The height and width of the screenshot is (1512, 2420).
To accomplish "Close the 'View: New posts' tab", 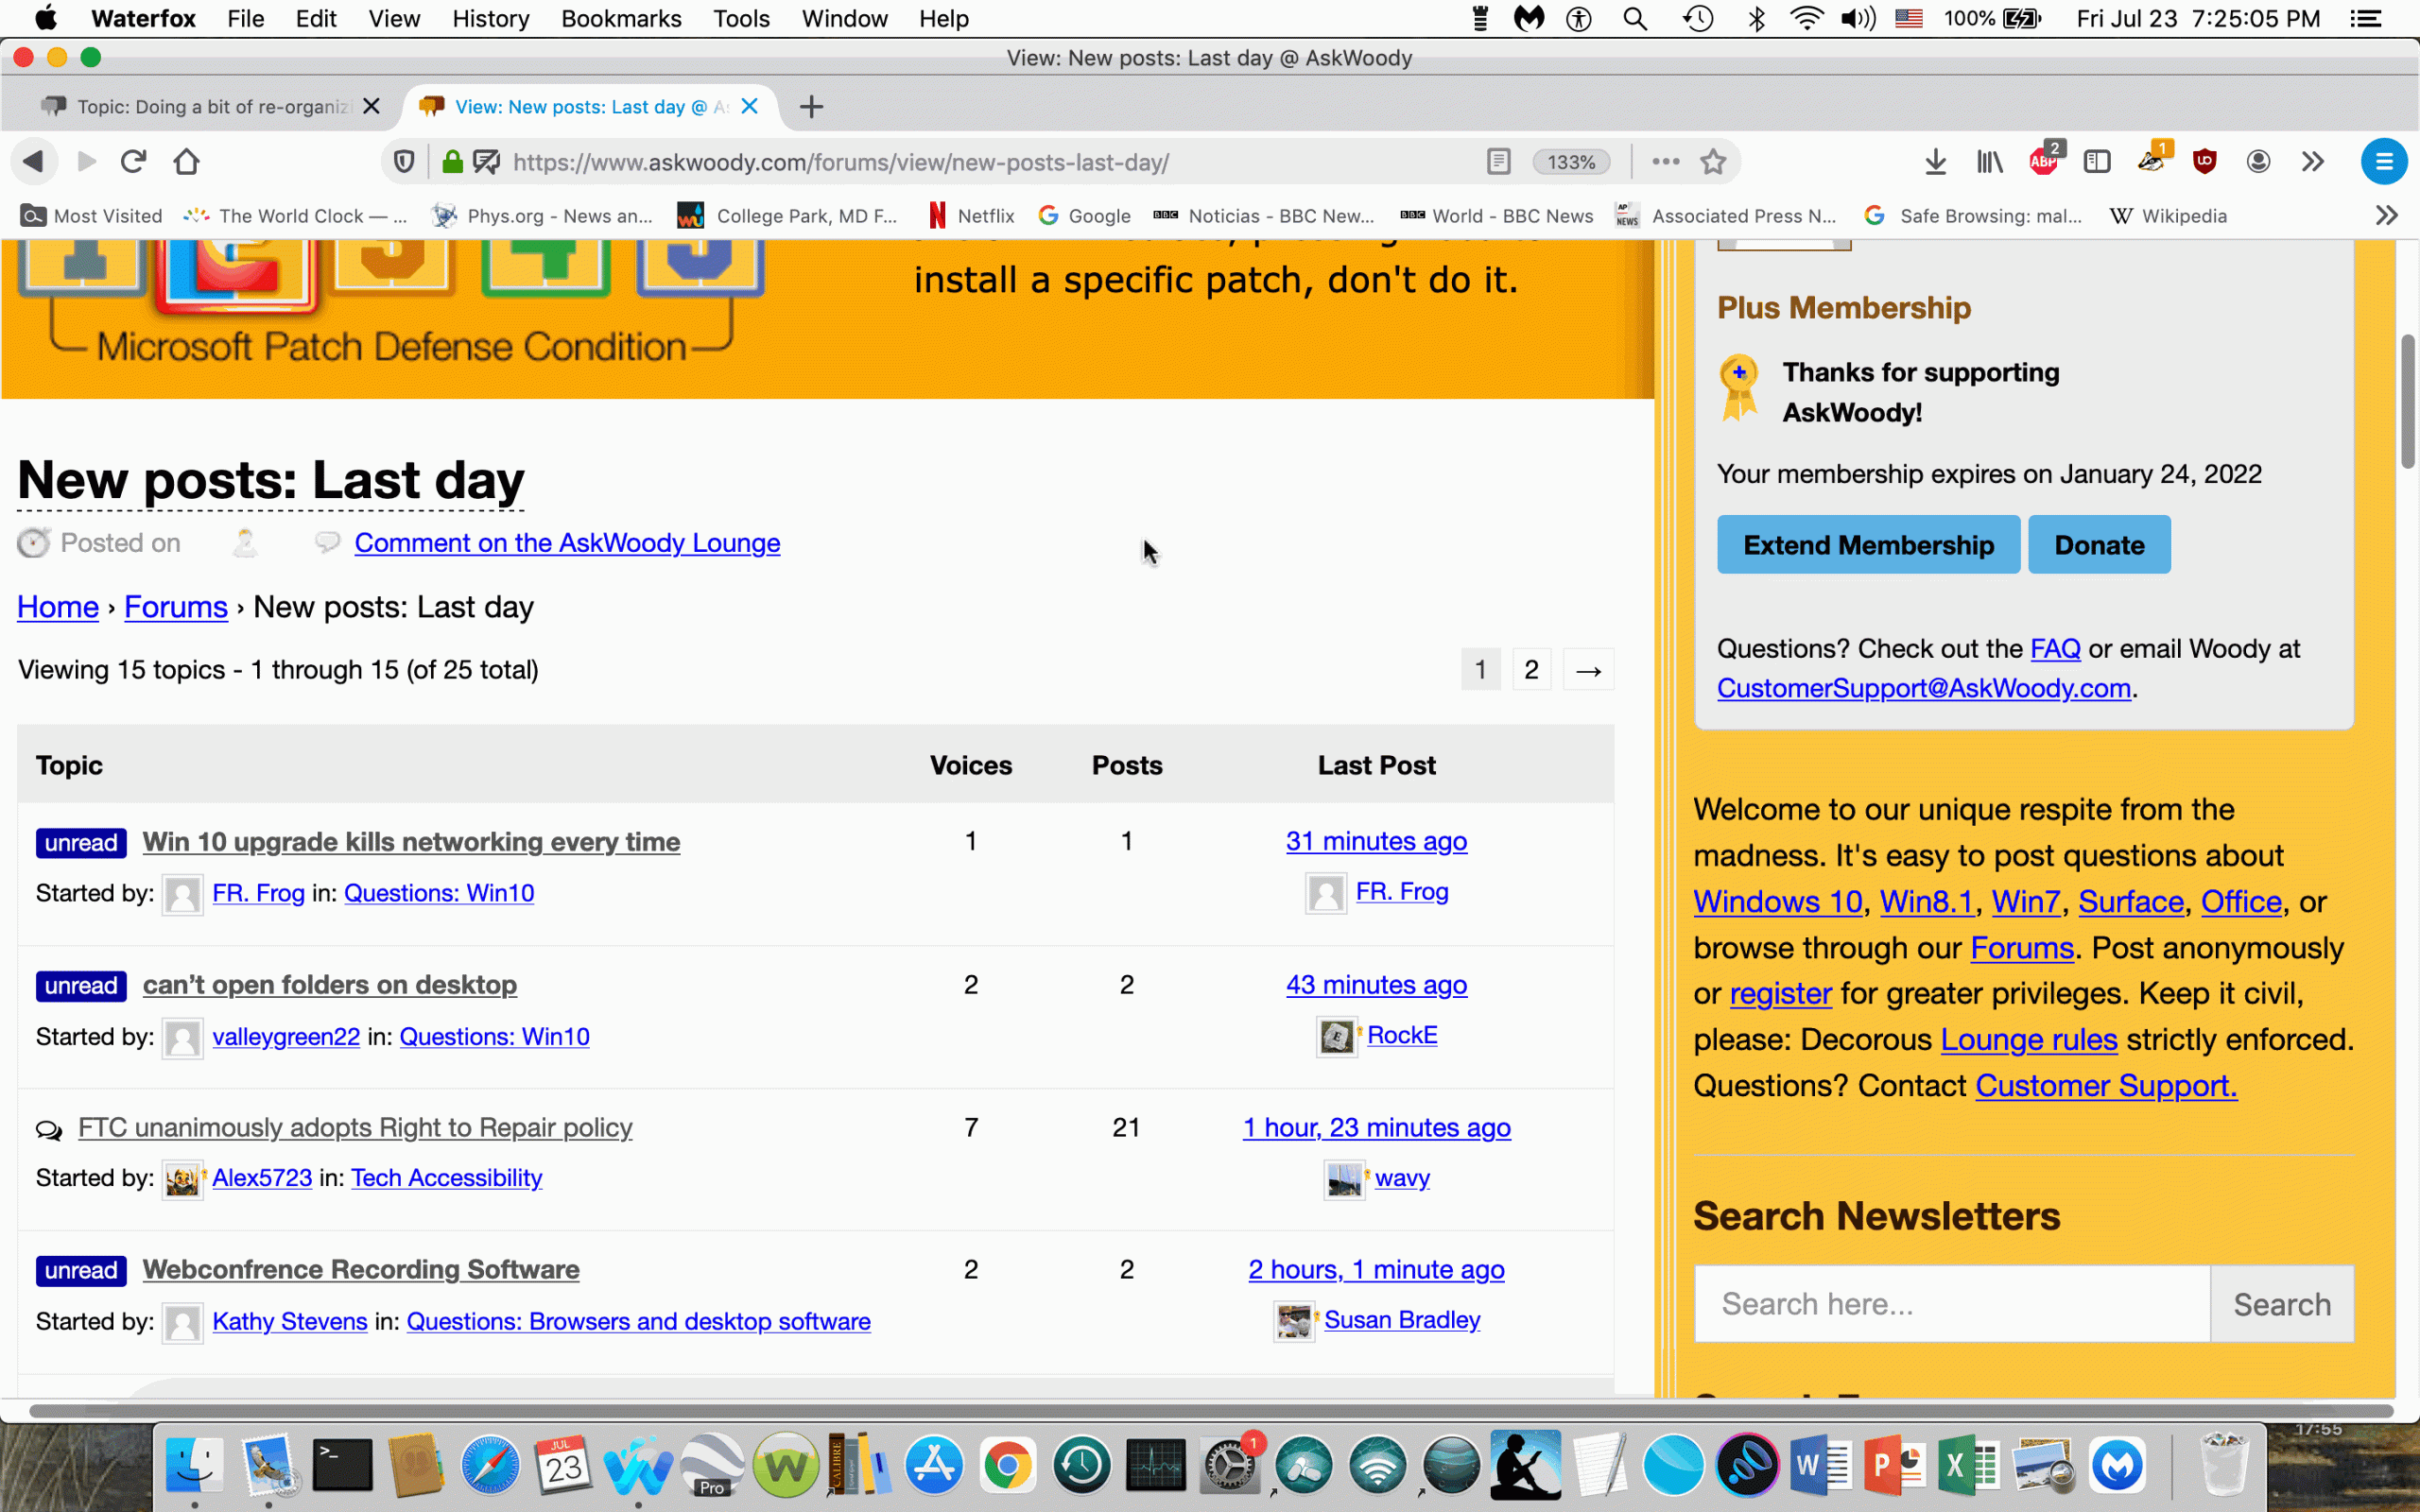I will tap(749, 106).
